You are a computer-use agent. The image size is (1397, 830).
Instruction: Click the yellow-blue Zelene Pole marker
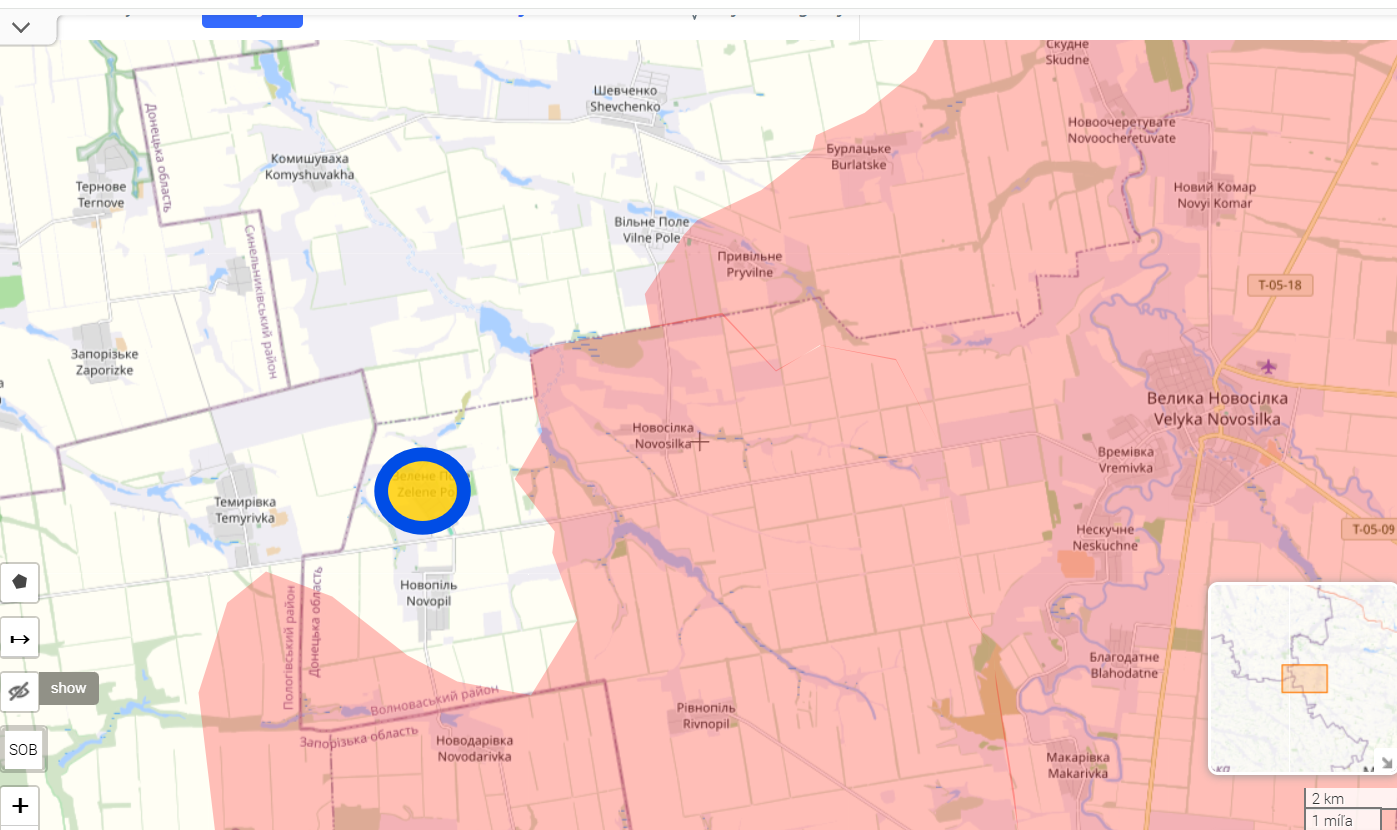click(x=423, y=491)
